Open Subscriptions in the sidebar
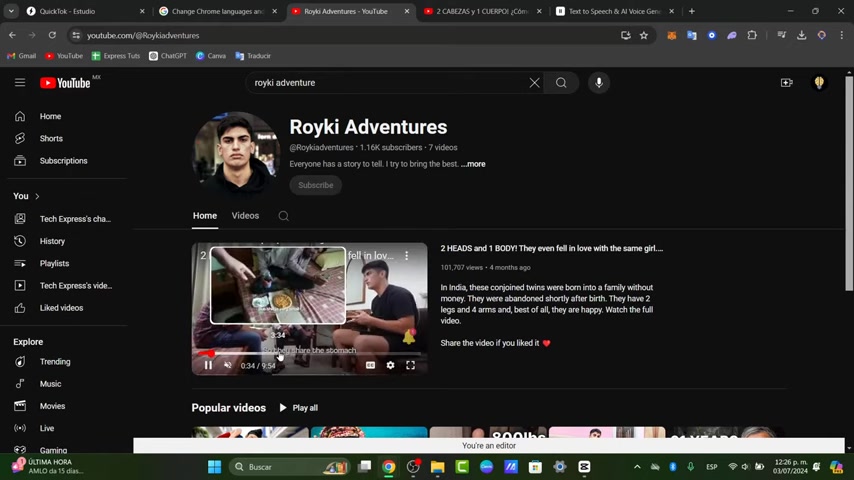This screenshot has width=854, height=480. coord(63,161)
